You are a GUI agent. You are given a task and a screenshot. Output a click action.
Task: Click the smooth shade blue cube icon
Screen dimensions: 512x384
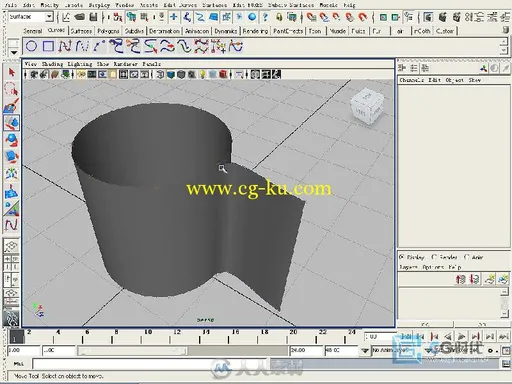171,74
